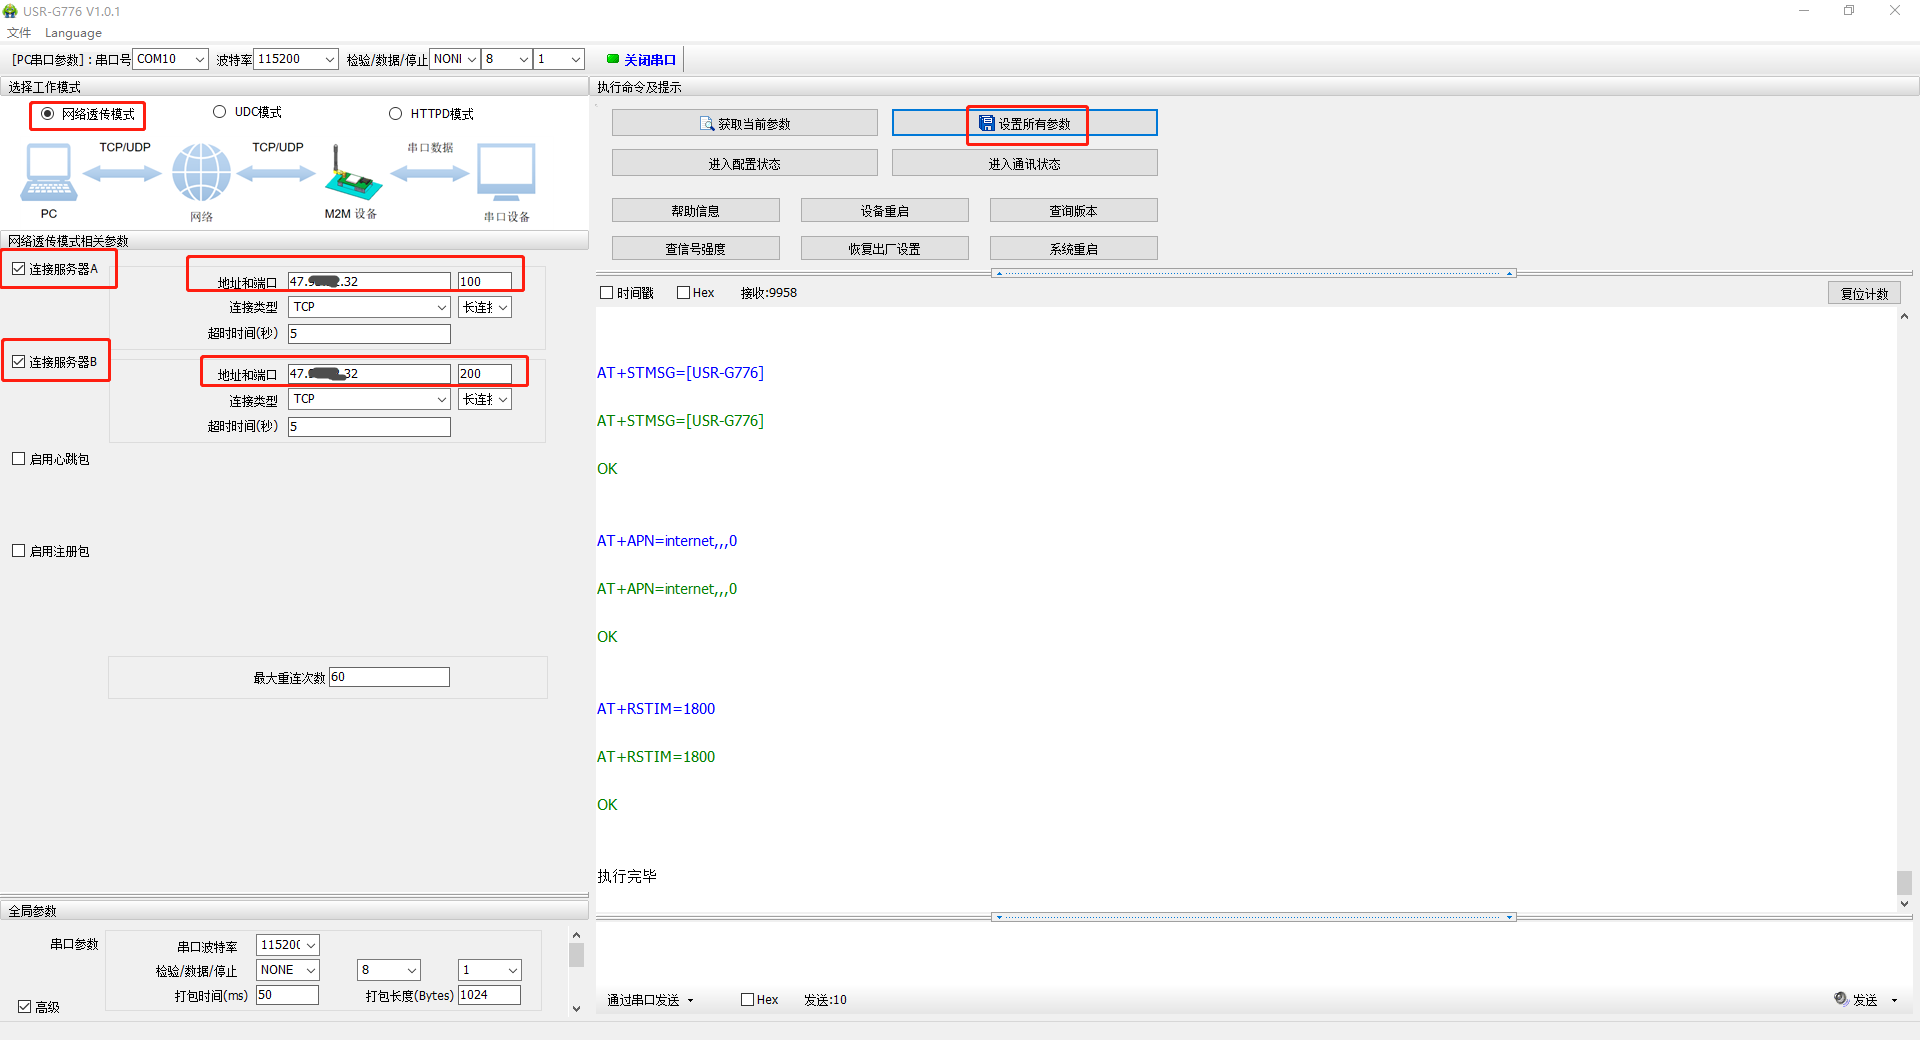This screenshot has width=1920, height=1040.
Task: Click the green close serial port icon
Action: (613, 59)
